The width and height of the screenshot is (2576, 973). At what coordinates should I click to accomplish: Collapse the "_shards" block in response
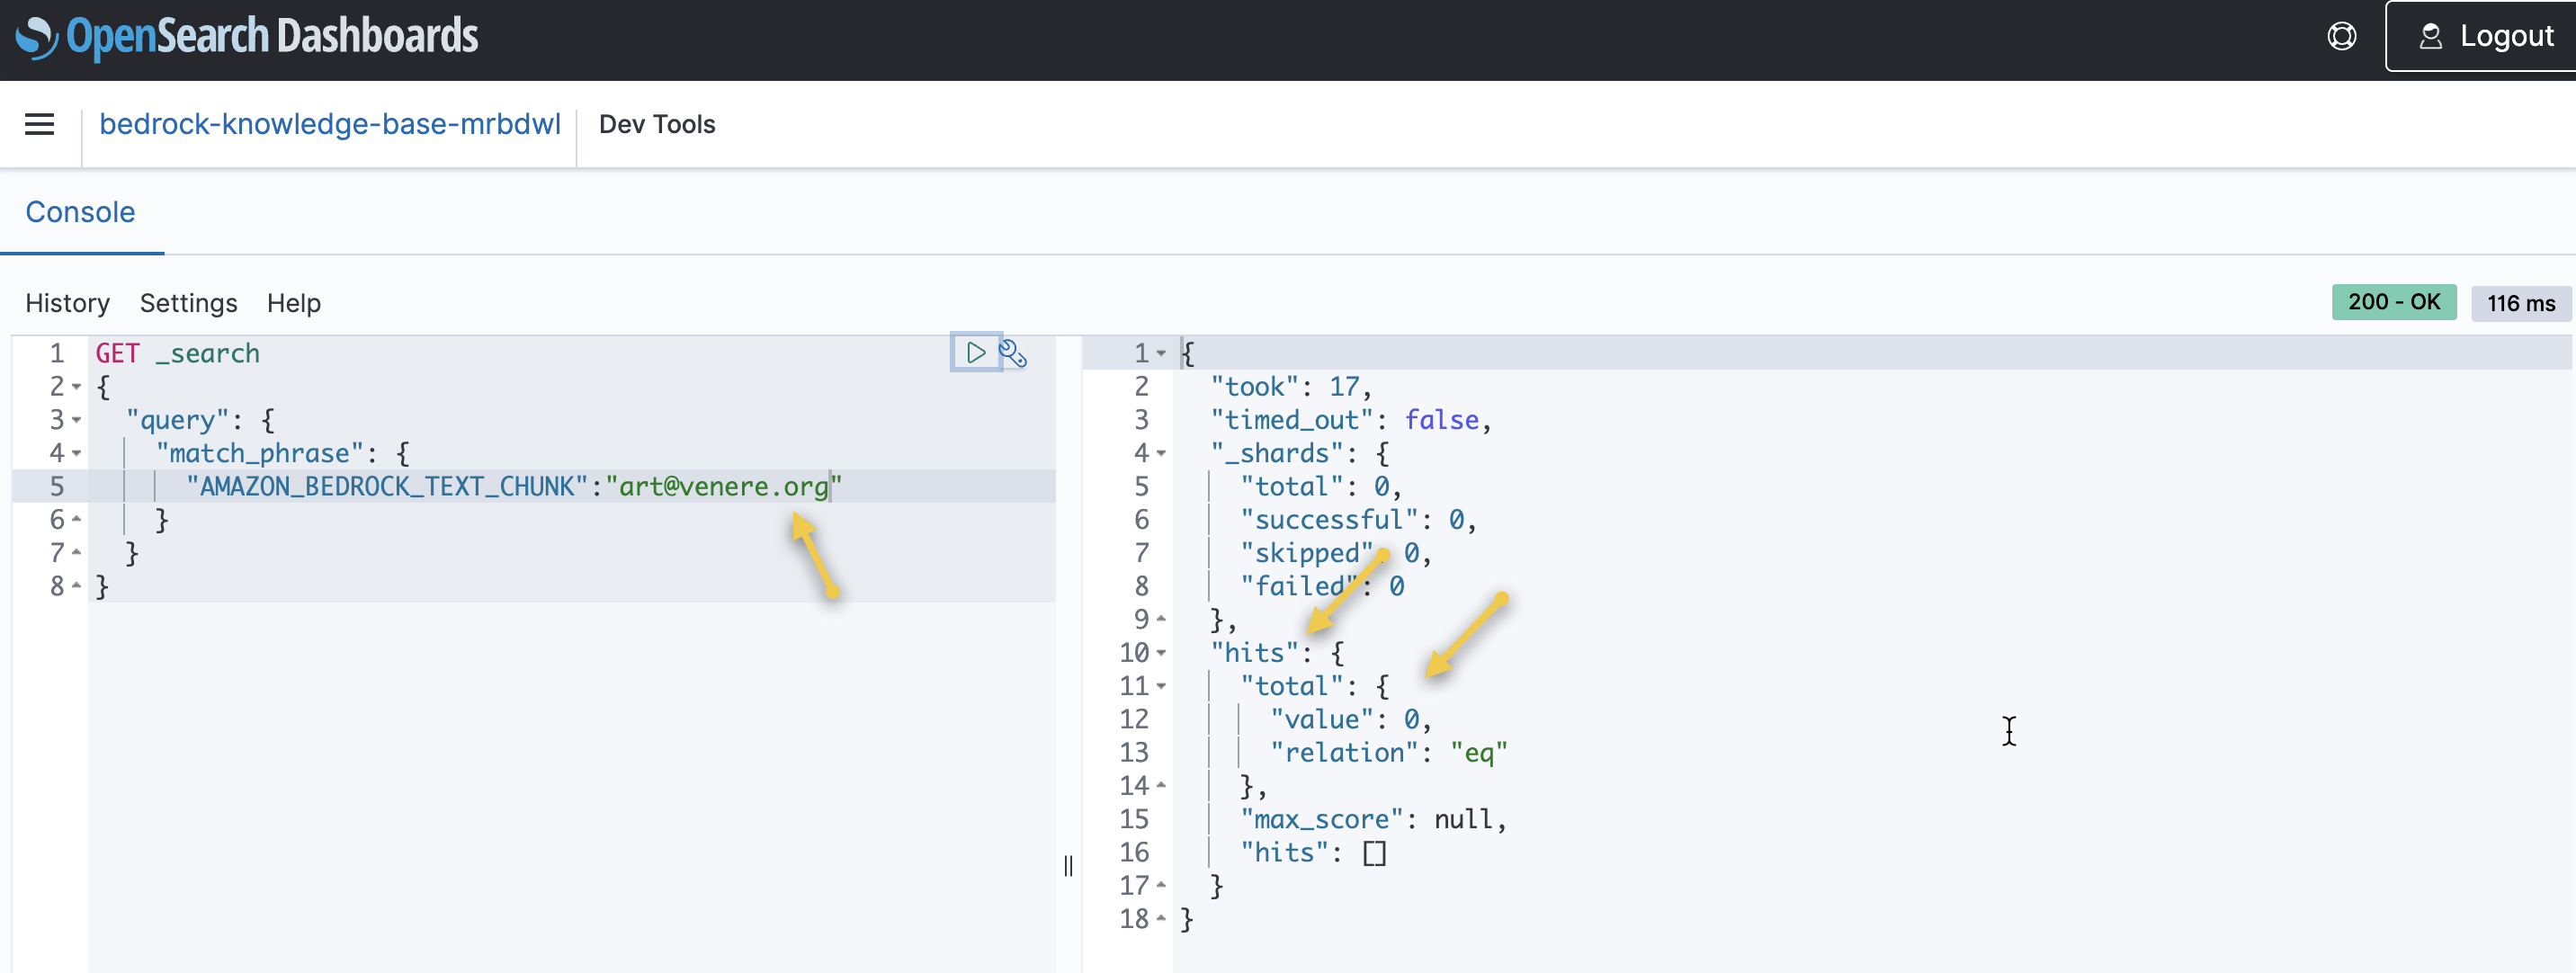1161,453
